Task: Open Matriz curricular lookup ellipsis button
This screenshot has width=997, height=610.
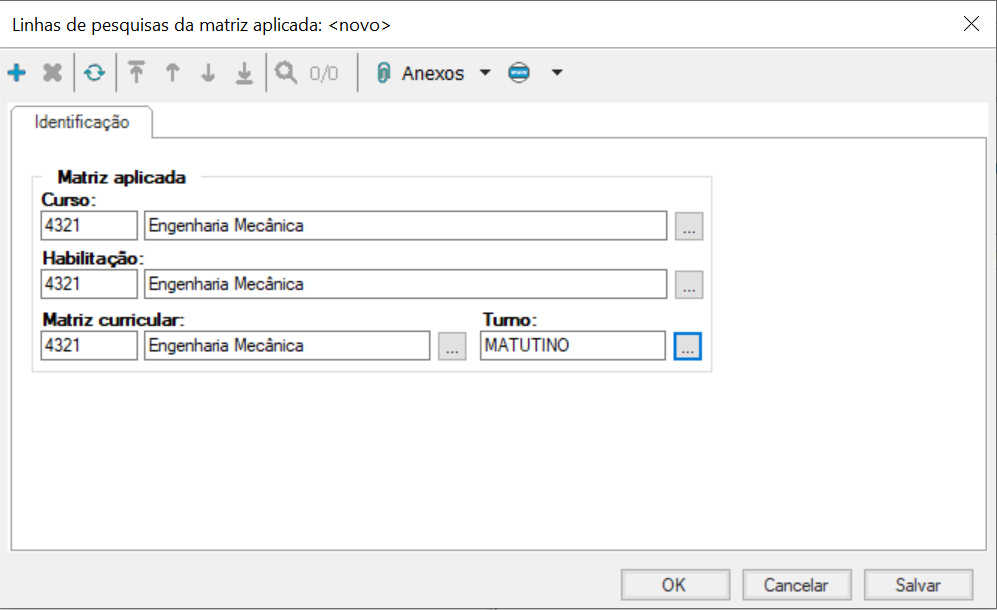Action: (452, 346)
